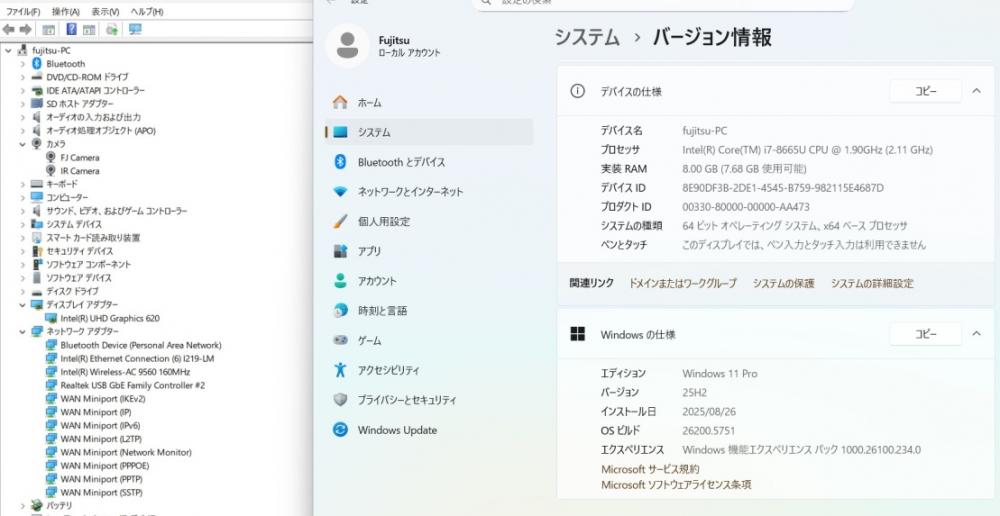
Task: Select the Bluetooth icon in device tree
Action: [x=36, y=64]
